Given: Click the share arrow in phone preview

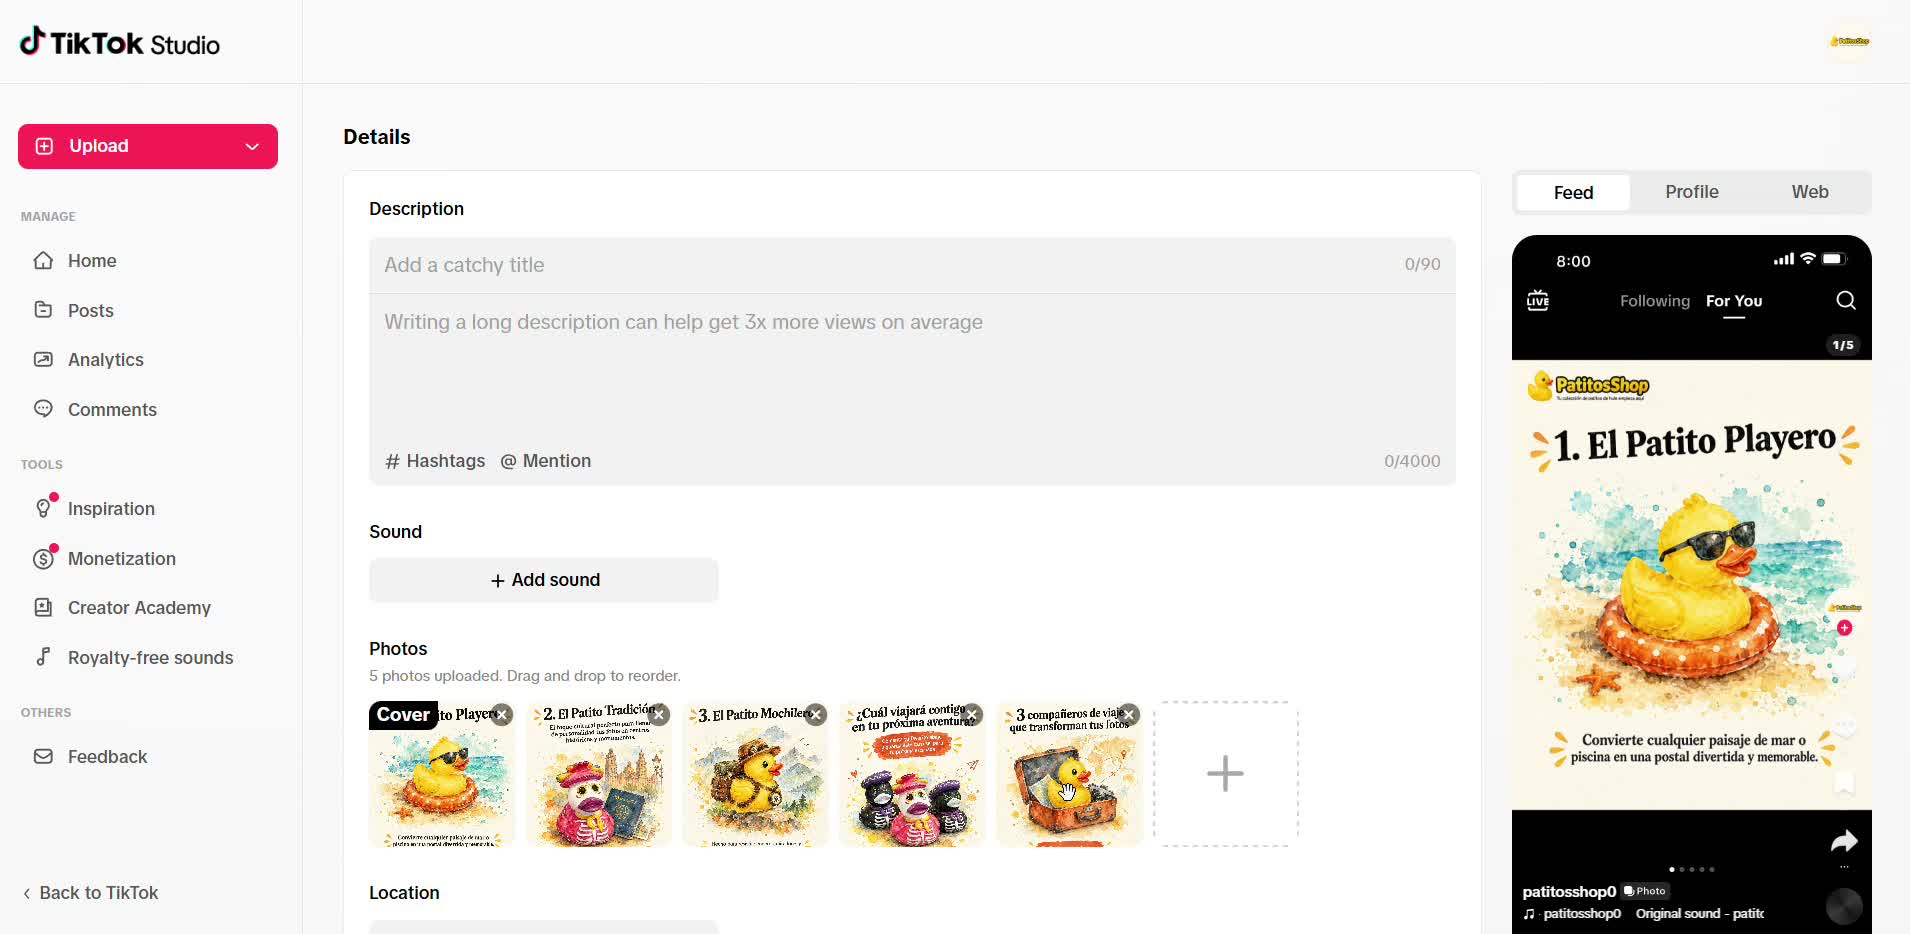Looking at the screenshot, I should click(x=1844, y=842).
